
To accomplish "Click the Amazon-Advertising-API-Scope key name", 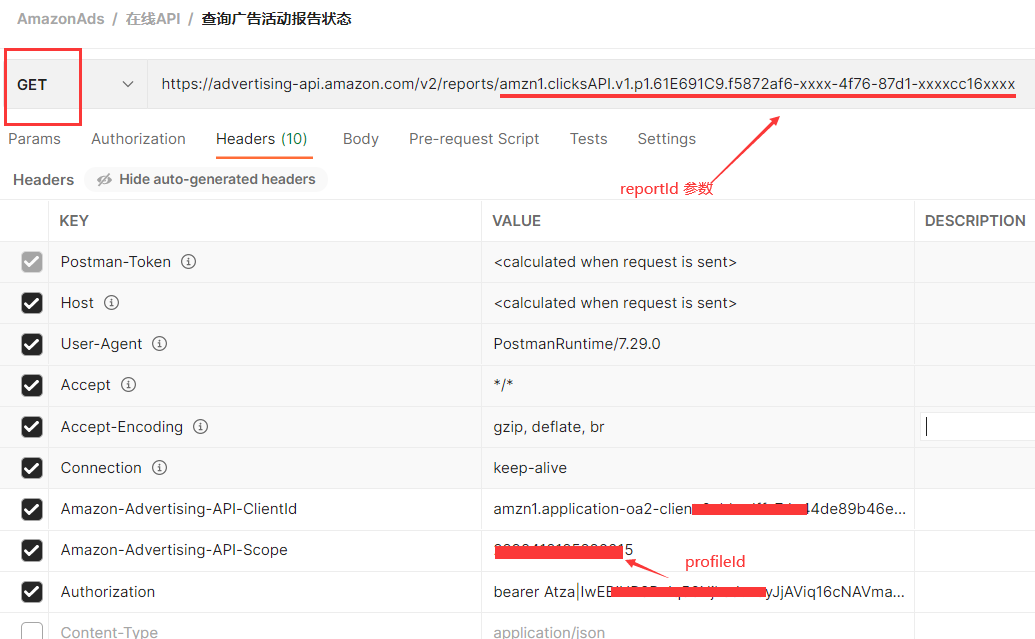I will 174,550.
